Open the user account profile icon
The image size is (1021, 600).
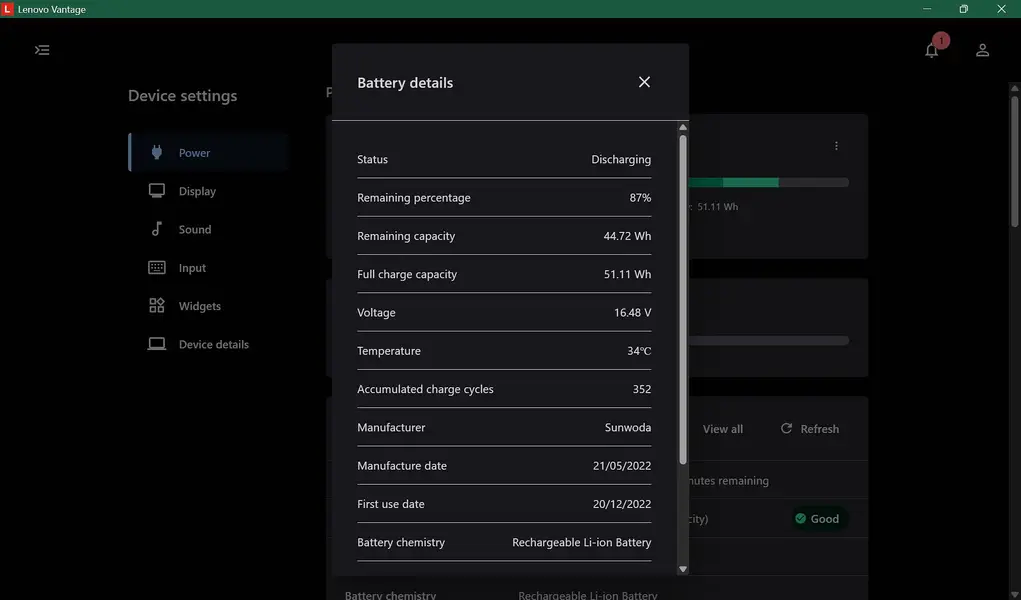(983, 50)
